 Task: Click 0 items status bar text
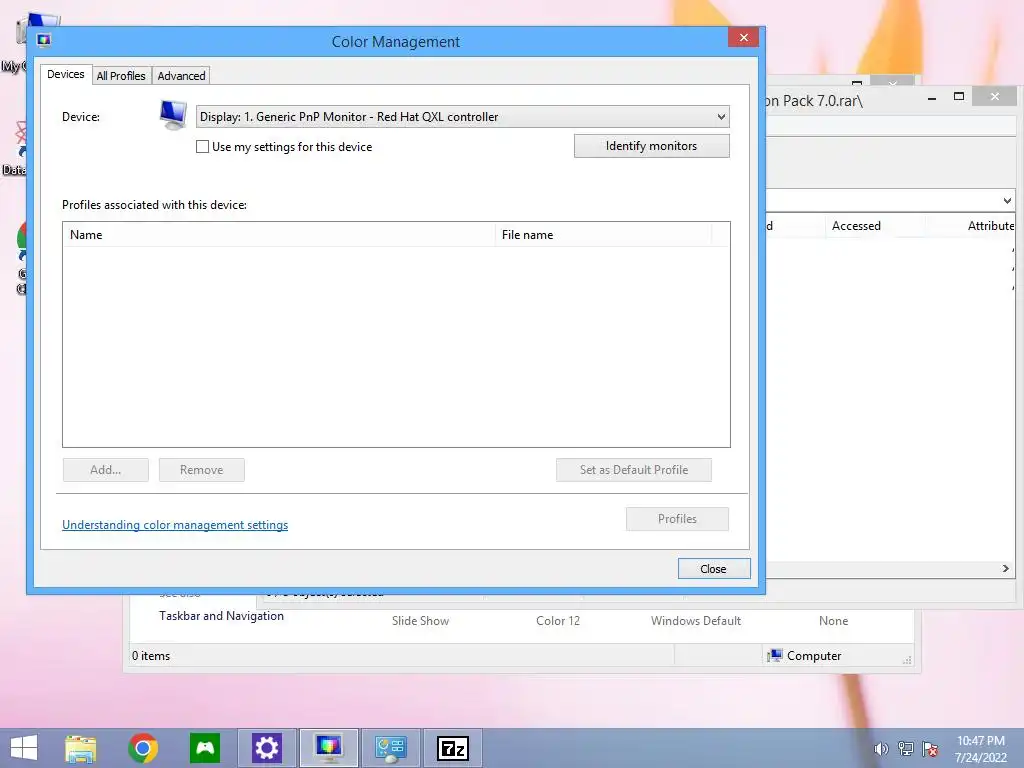tap(151, 656)
